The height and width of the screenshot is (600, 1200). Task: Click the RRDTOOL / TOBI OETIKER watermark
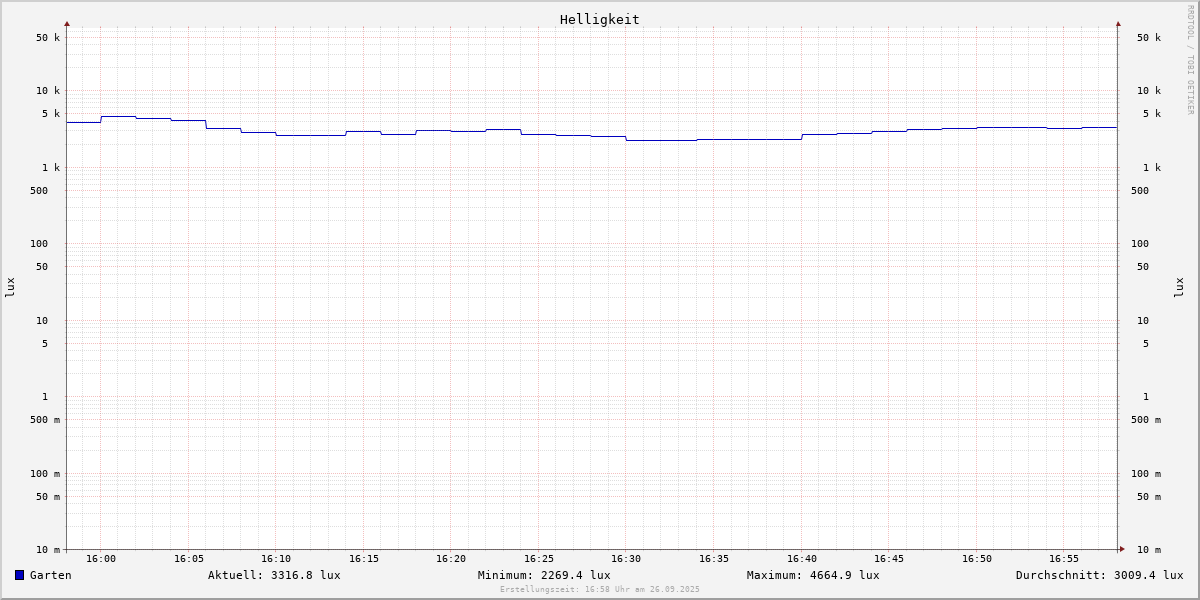click(1190, 60)
